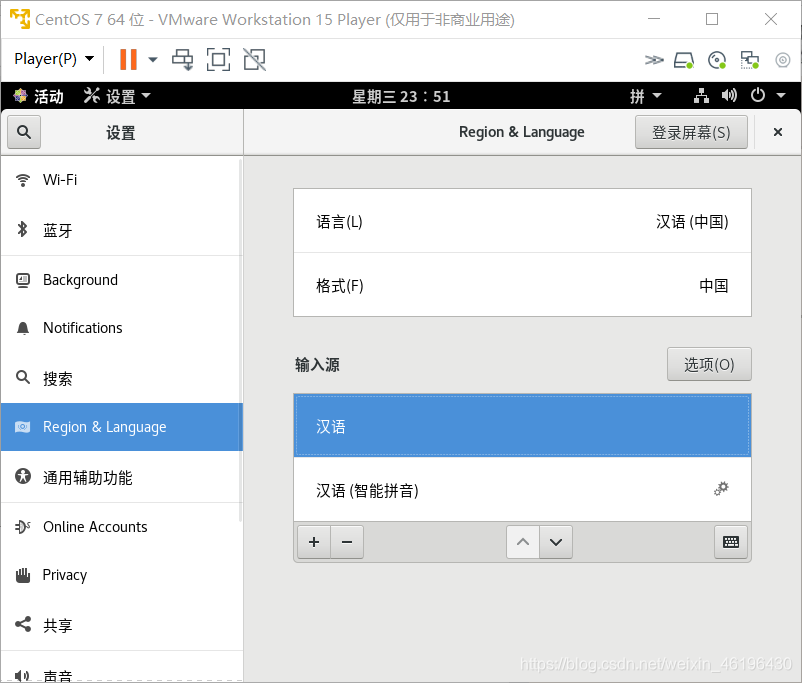This screenshot has height=683, width=802.
Task: Select Background in sidebar
Action: pyautogui.click(x=121, y=280)
